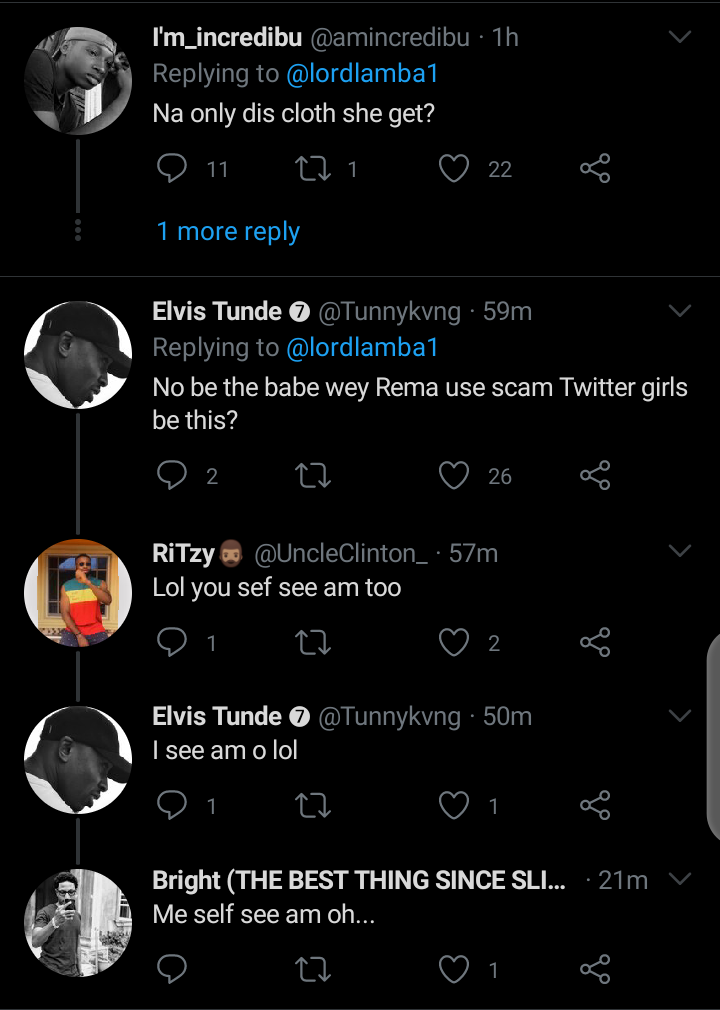Like the tweet with 22 likes
Viewport: 720px width, 1010px height.
455,168
